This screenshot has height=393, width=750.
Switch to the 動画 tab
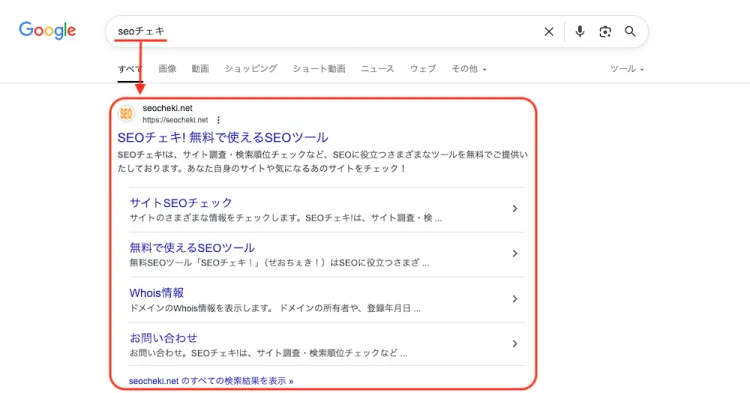click(200, 69)
